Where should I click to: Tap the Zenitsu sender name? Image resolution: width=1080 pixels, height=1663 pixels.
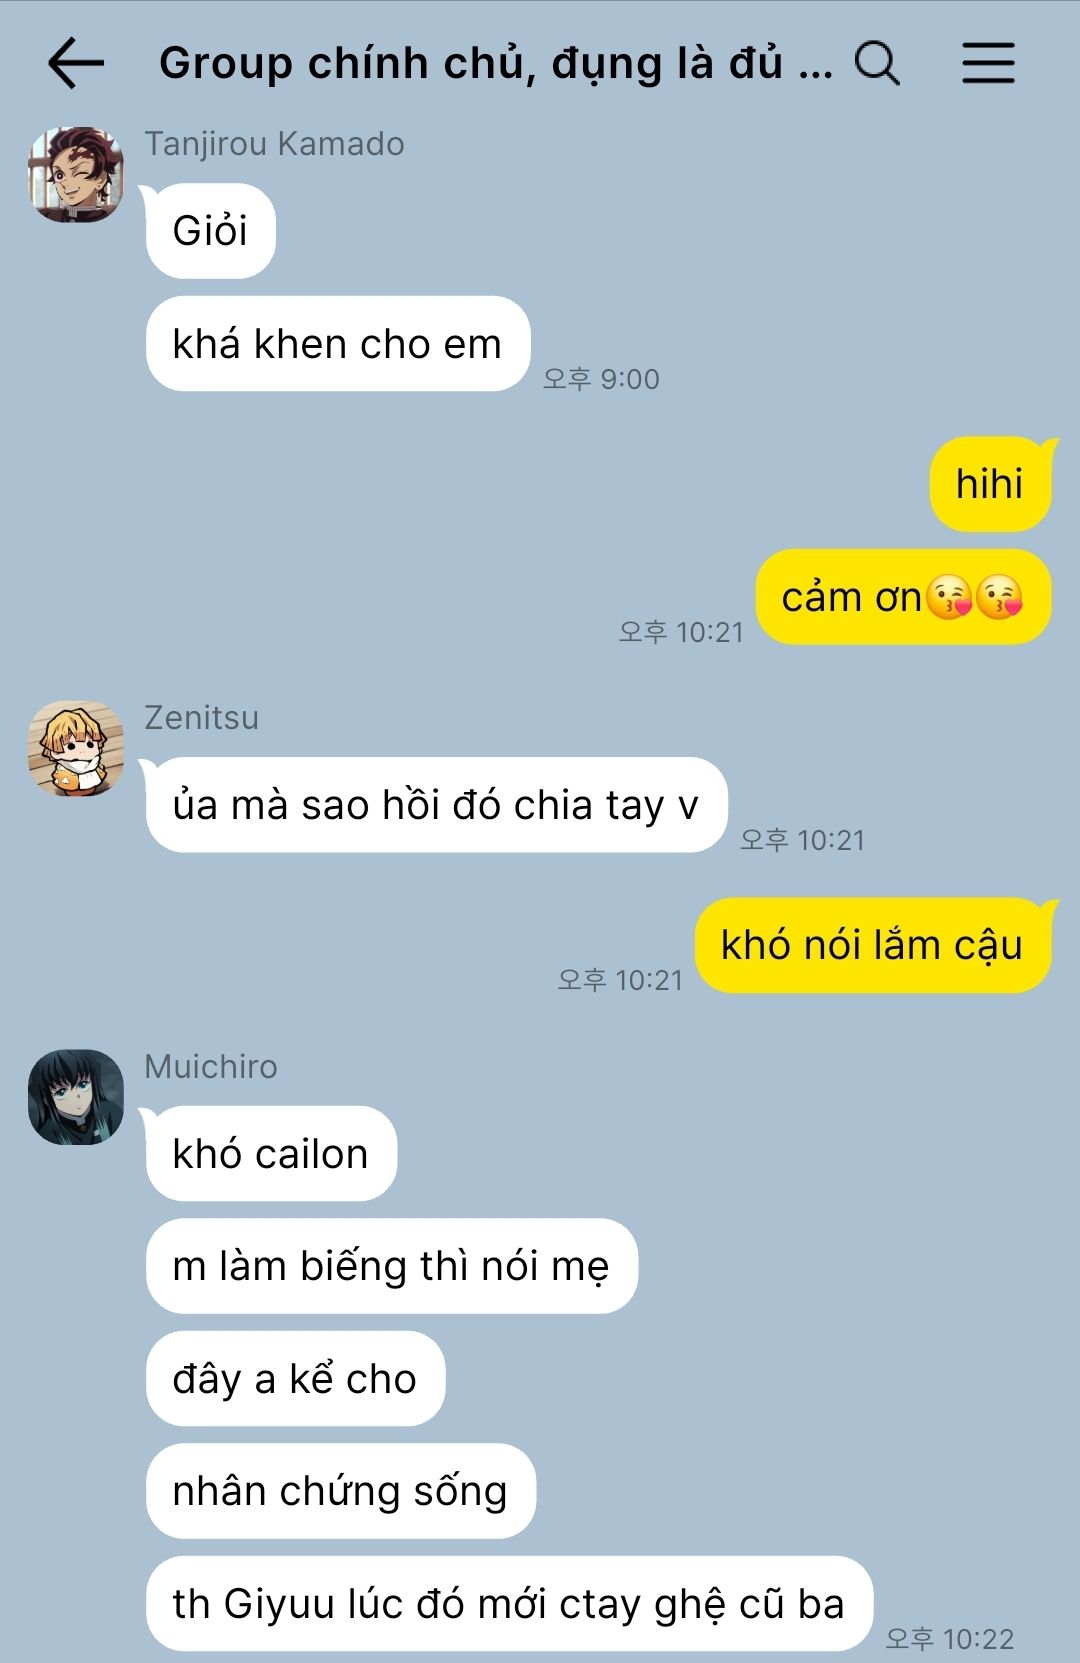tap(201, 718)
